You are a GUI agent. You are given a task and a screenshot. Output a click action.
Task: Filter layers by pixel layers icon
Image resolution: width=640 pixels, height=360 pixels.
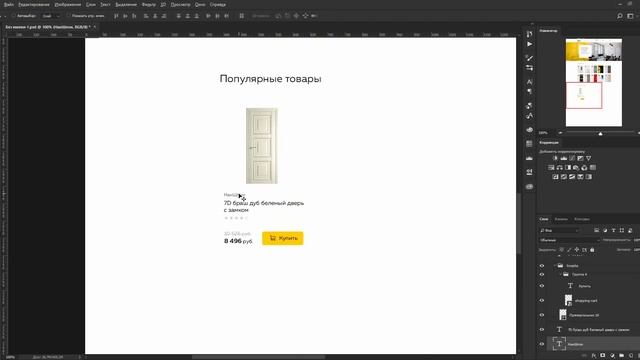tap(596, 231)
